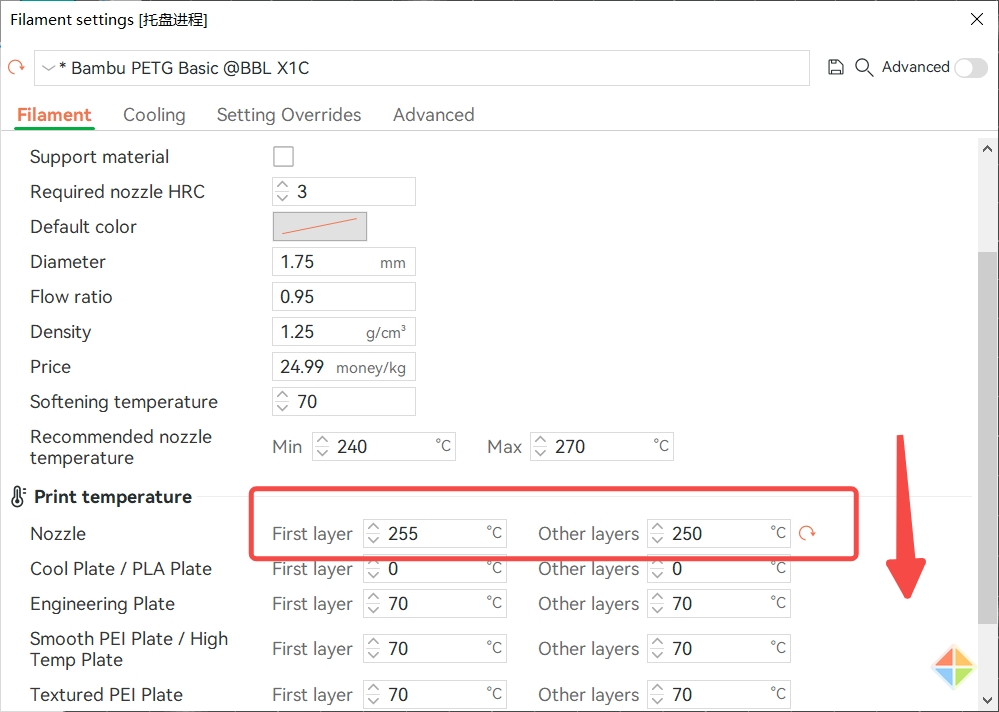Click the scrollbar down arrow
Viewport: 999px width, 712px height.
click(x=988, y=699)
